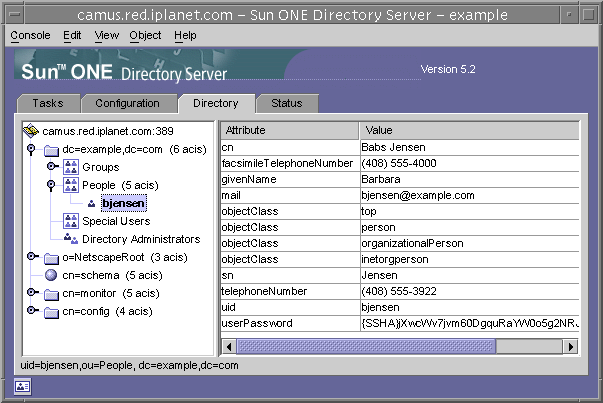Select the Special Users entry
The image size is (603, 403).
tap(116, 221)
